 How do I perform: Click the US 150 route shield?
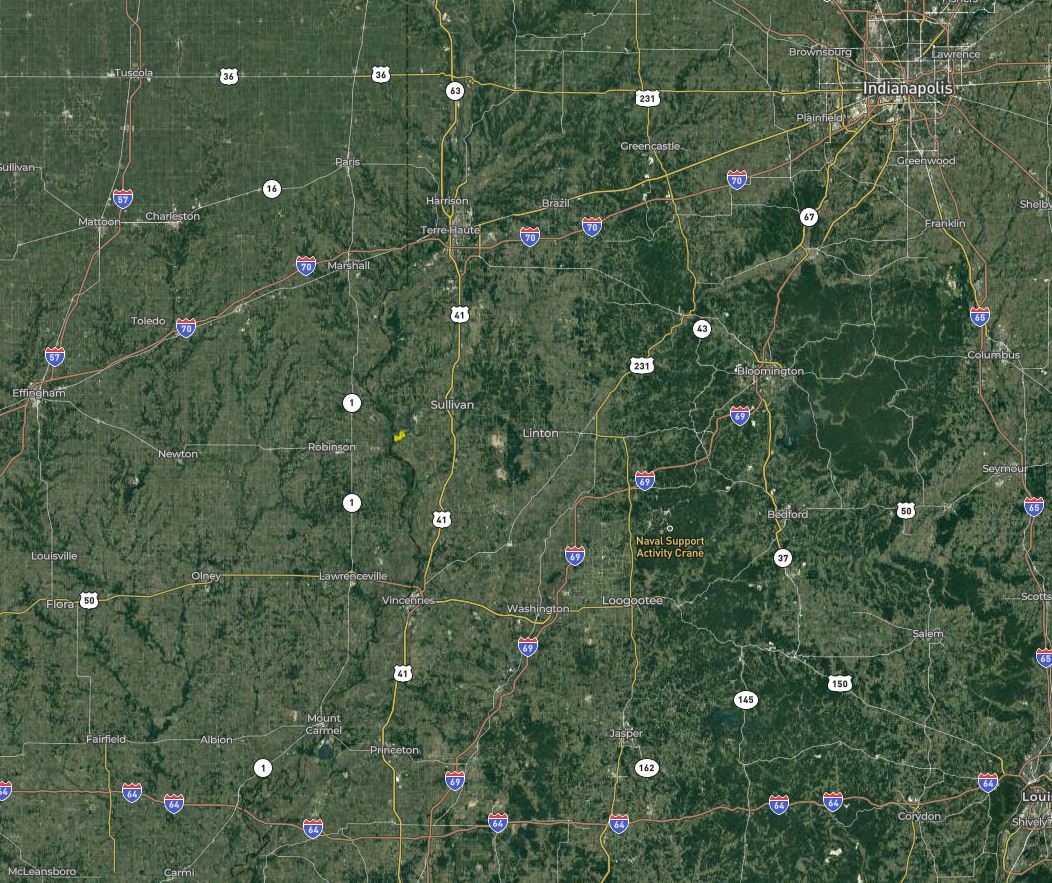click(839, 683)
